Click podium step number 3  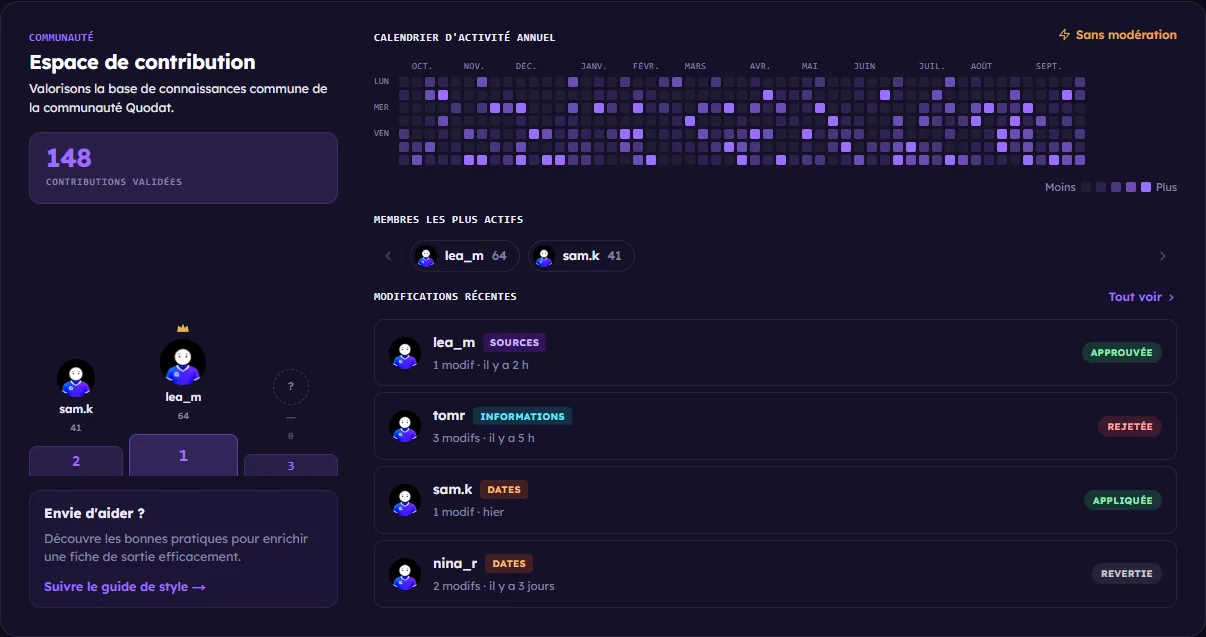tap(291, 466)
